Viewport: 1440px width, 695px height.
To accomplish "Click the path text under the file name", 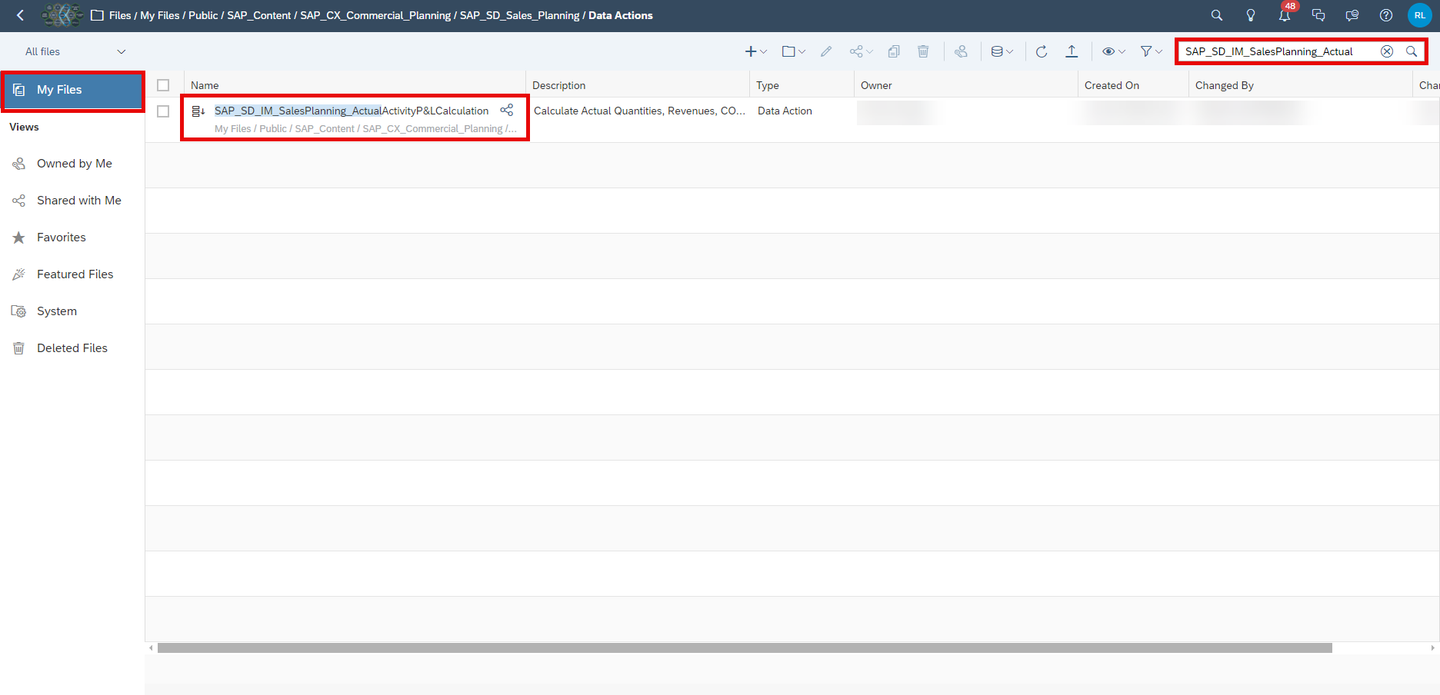I will coord(365,128).
